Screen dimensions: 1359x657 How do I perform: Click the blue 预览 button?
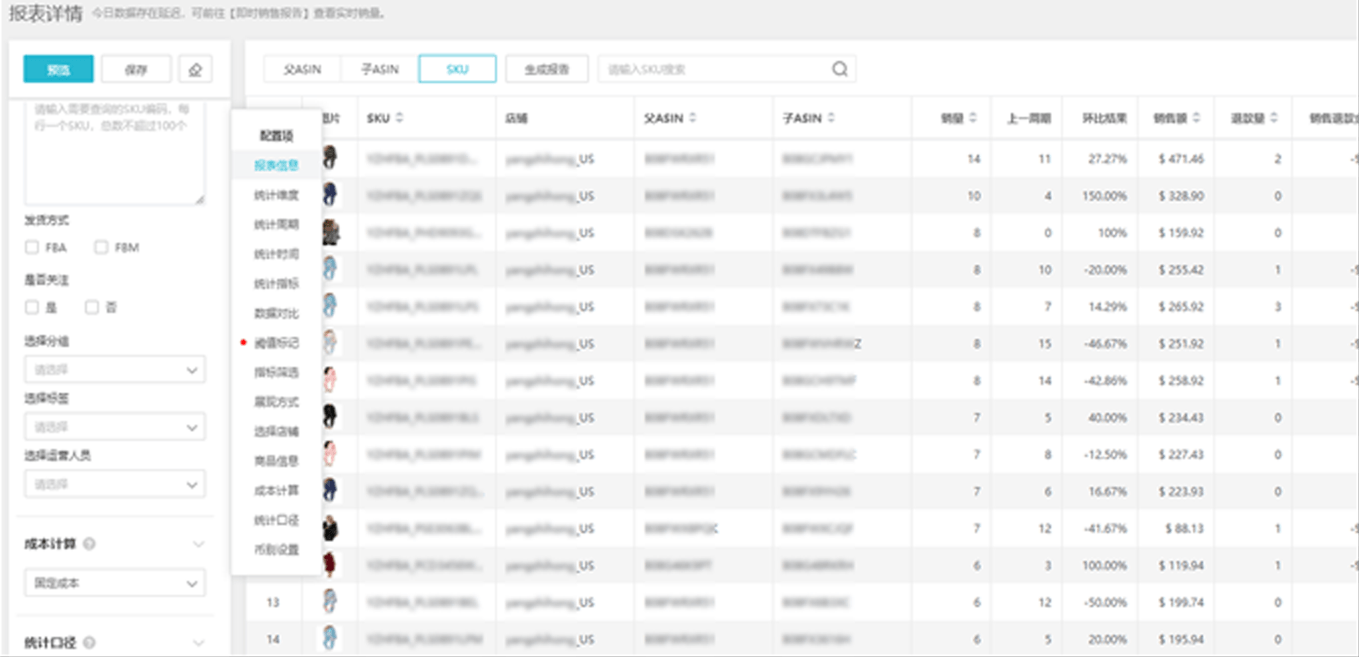tap(58, 69)
